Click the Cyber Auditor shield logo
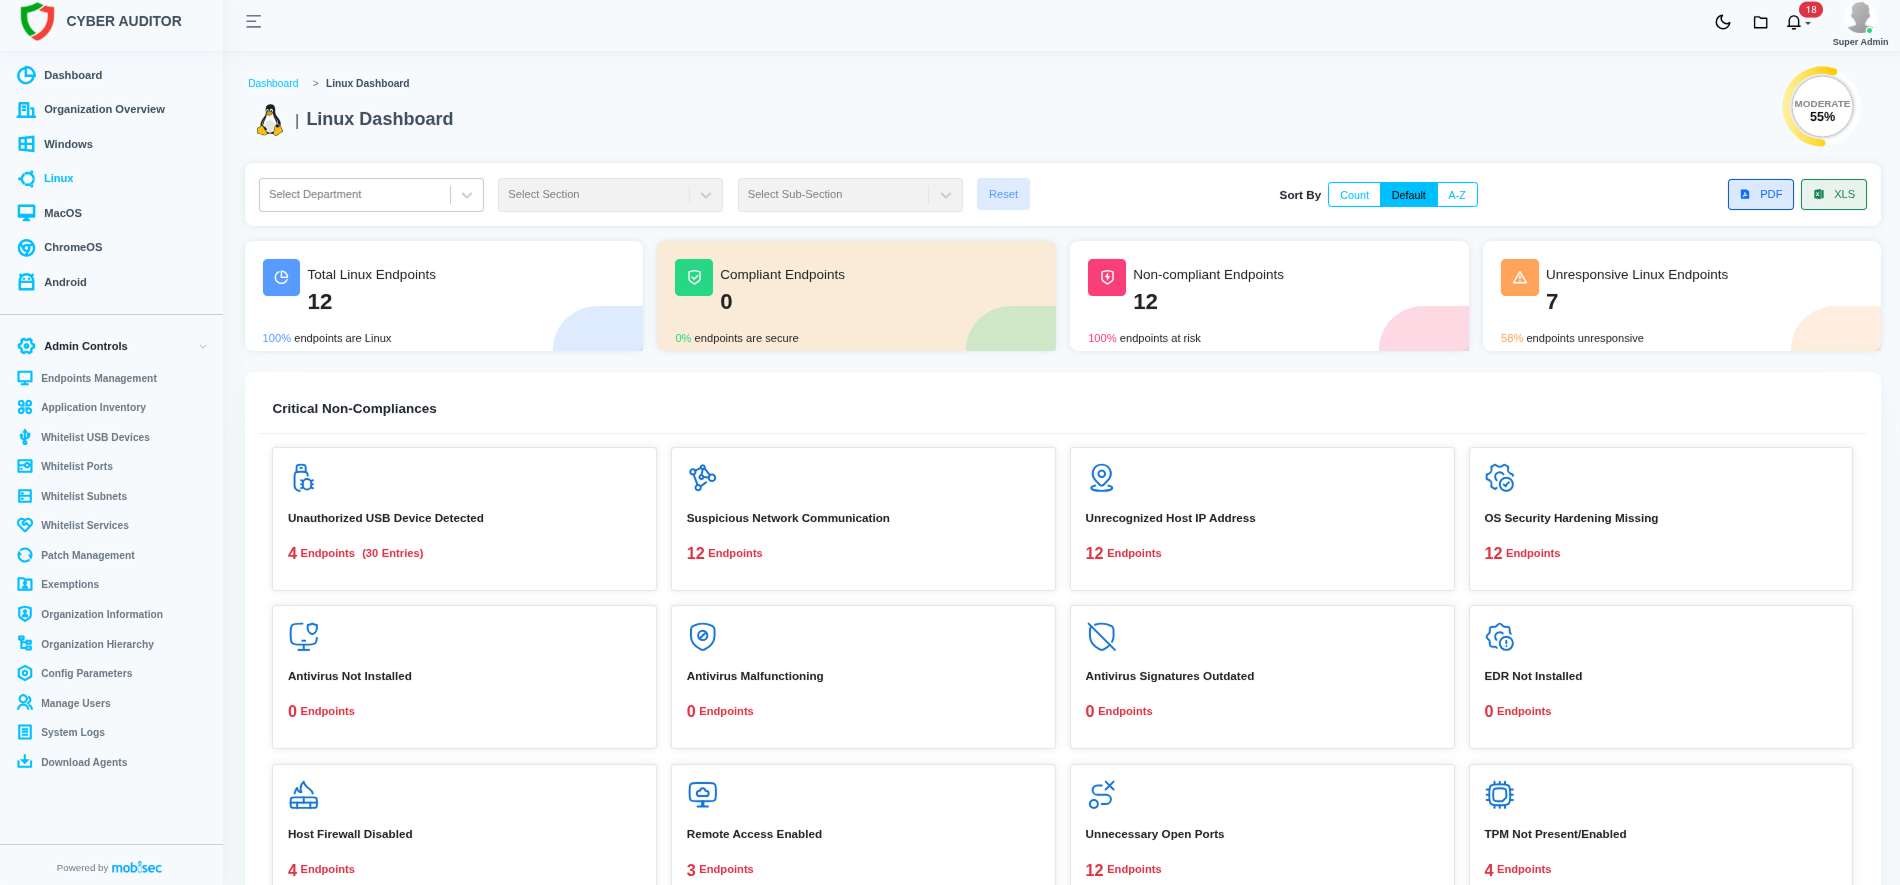Screen dimensions: 1900x885 click(37, 21)
